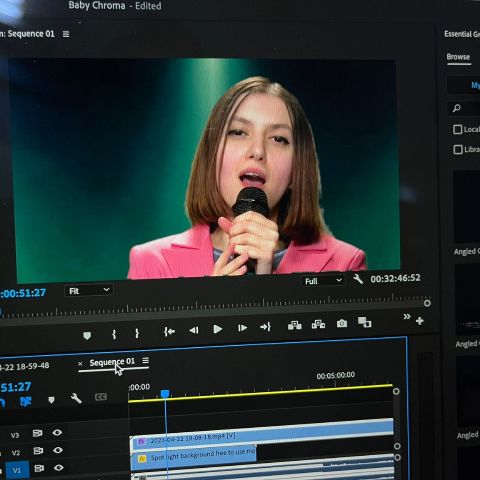Click the Extract icon
The height and width of the screenshot is (480, 480).
click(x=318, y=324)
